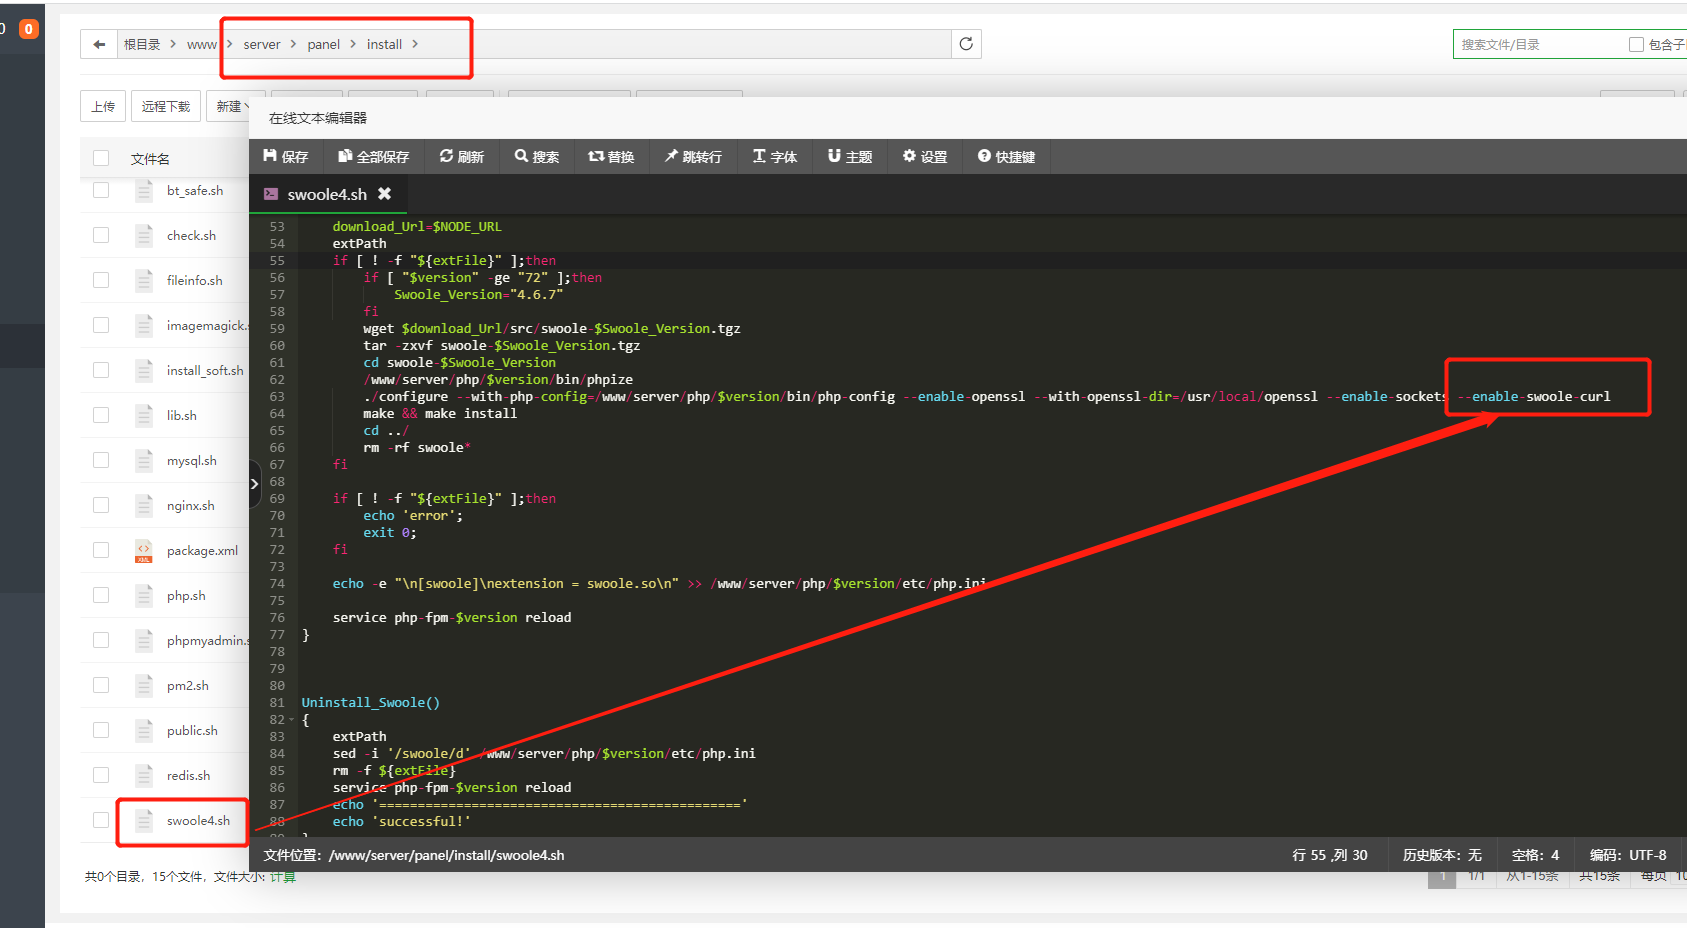Enable the 包含子 search option checkbox
The image size is (1687, 928).
point(1636,44)
